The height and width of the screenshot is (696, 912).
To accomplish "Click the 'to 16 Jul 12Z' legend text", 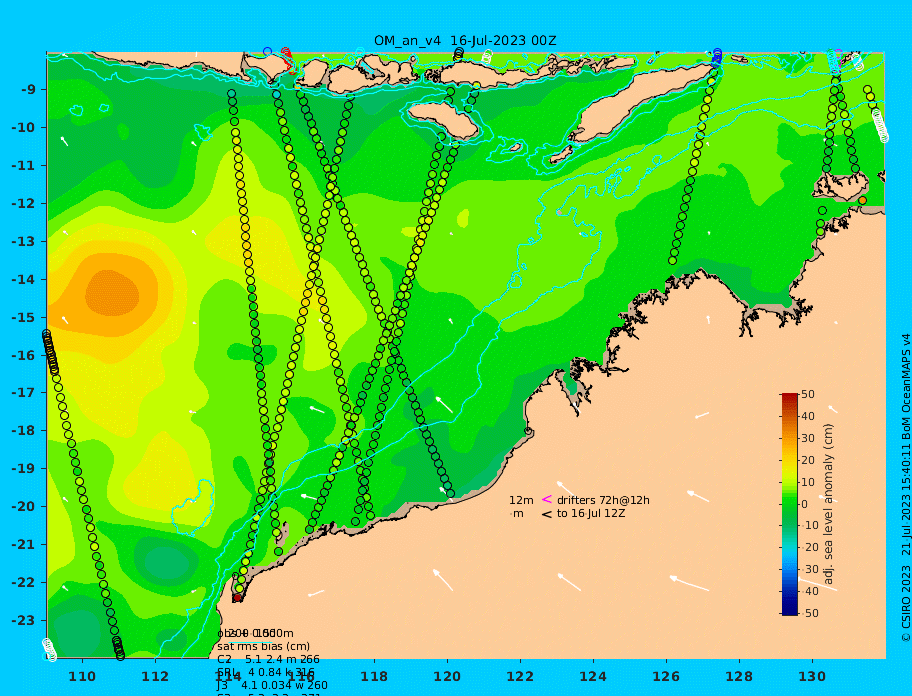I will pyautogui.click(x=591, y=513).
